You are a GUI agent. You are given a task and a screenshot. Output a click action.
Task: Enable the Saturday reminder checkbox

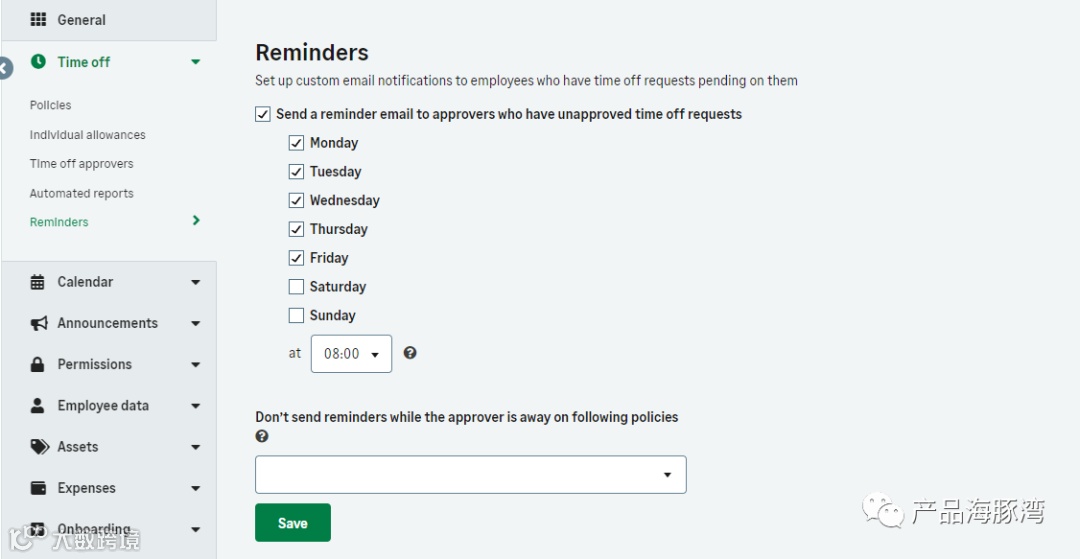click(x=296, y=287)
